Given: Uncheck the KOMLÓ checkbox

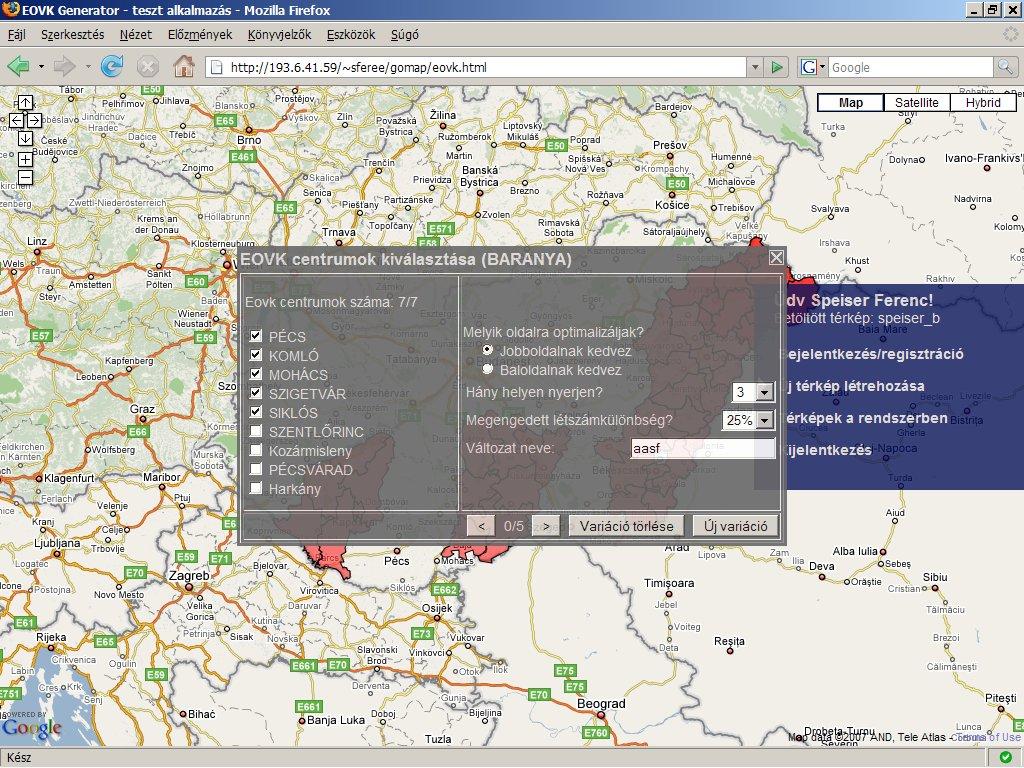Looking at the screenshot, I should tap(256, 355).
